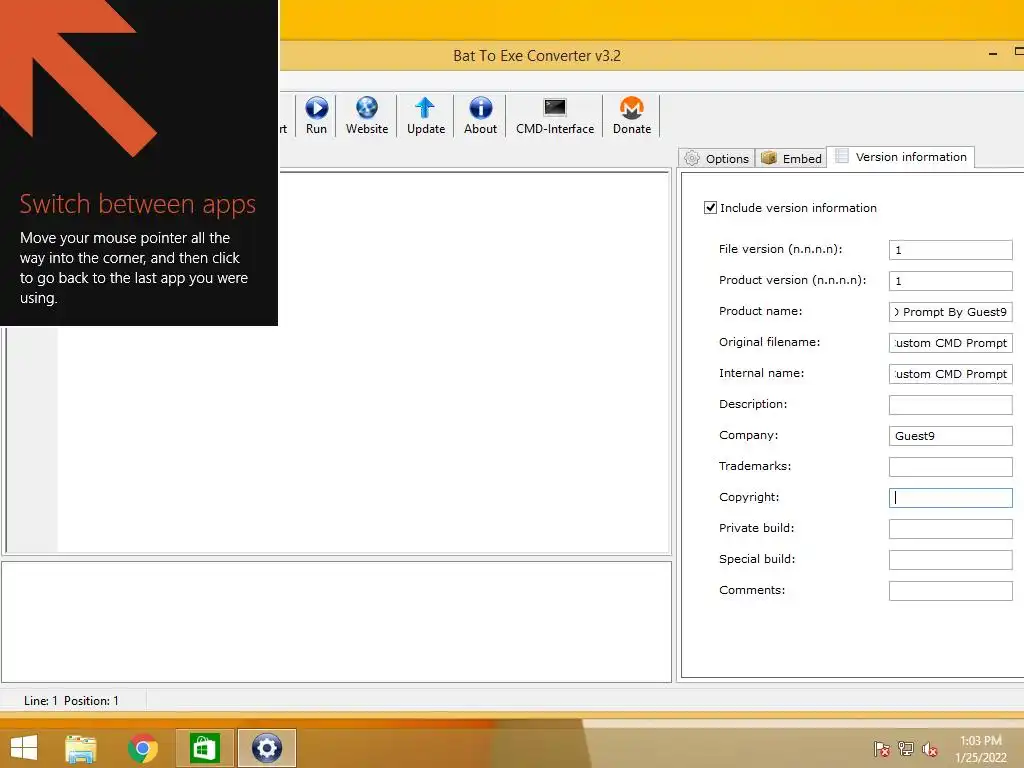Image resolution: width=1024 pixels, height=768 pixels.
Task: Select the Version information tab
Action: 901,157
